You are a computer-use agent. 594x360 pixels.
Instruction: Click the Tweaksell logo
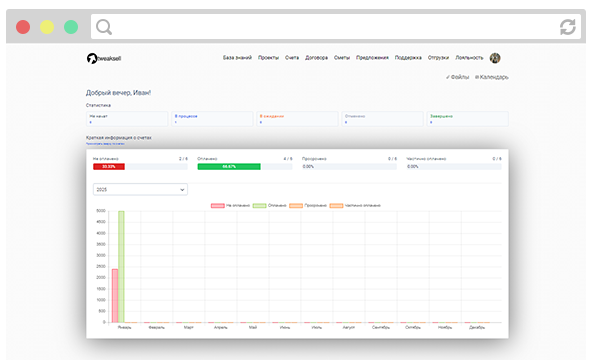tap(104, 58)
